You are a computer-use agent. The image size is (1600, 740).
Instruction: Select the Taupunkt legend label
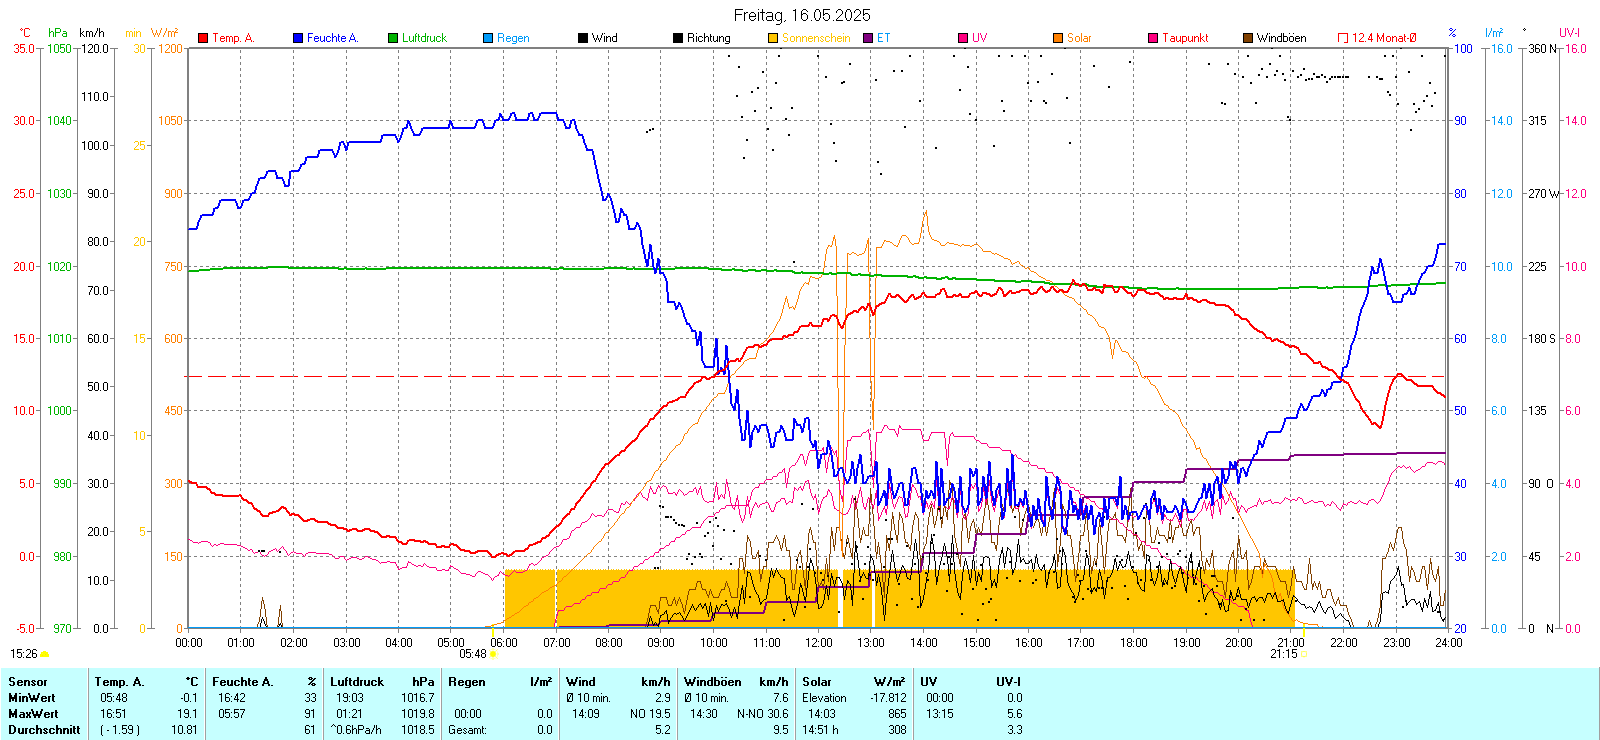pos(1185,38)
